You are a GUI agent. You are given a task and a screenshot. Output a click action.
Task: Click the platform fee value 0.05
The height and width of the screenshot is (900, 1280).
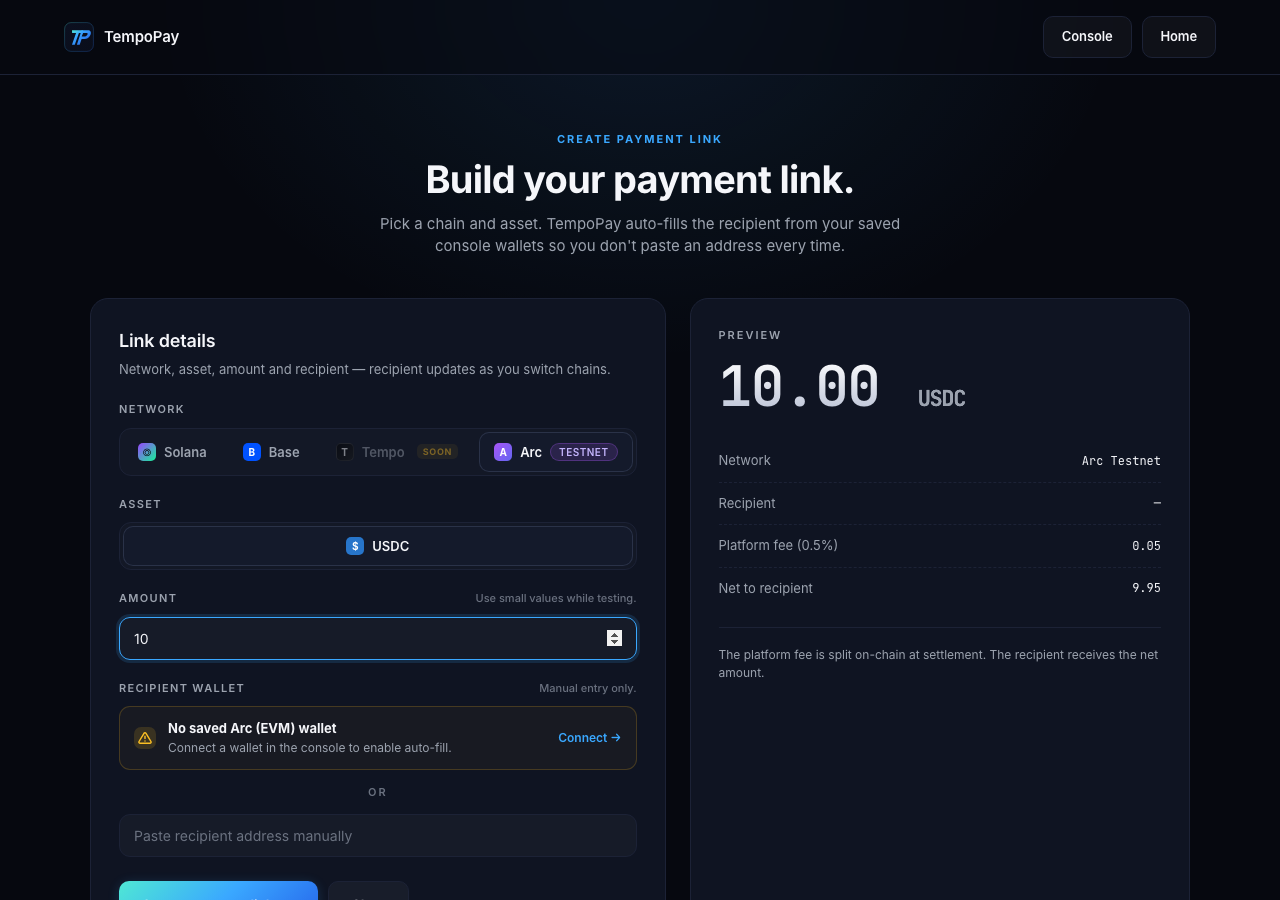click(x=1146, y=546)
